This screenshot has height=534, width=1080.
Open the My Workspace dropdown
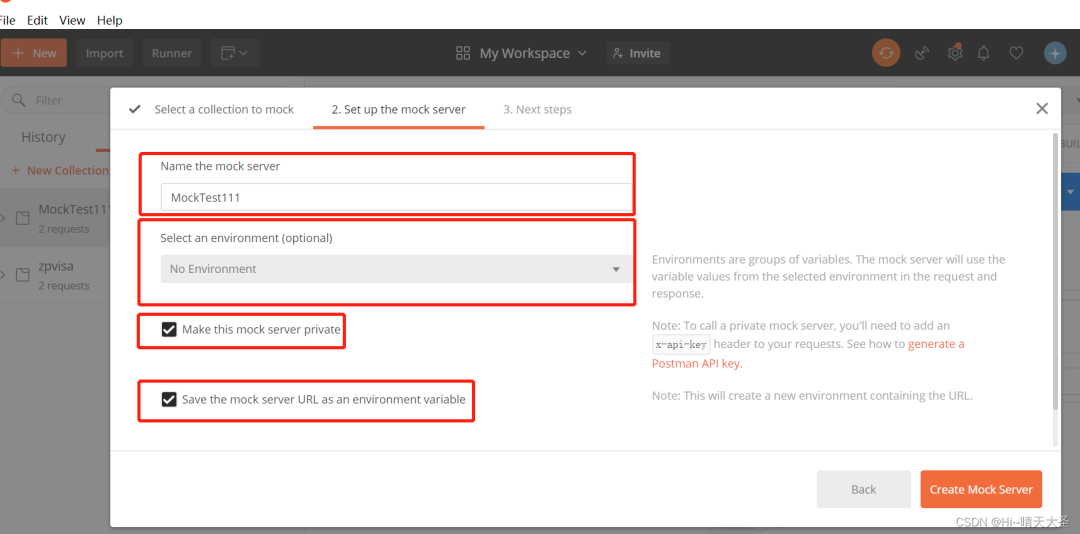[x=534, y=53]
